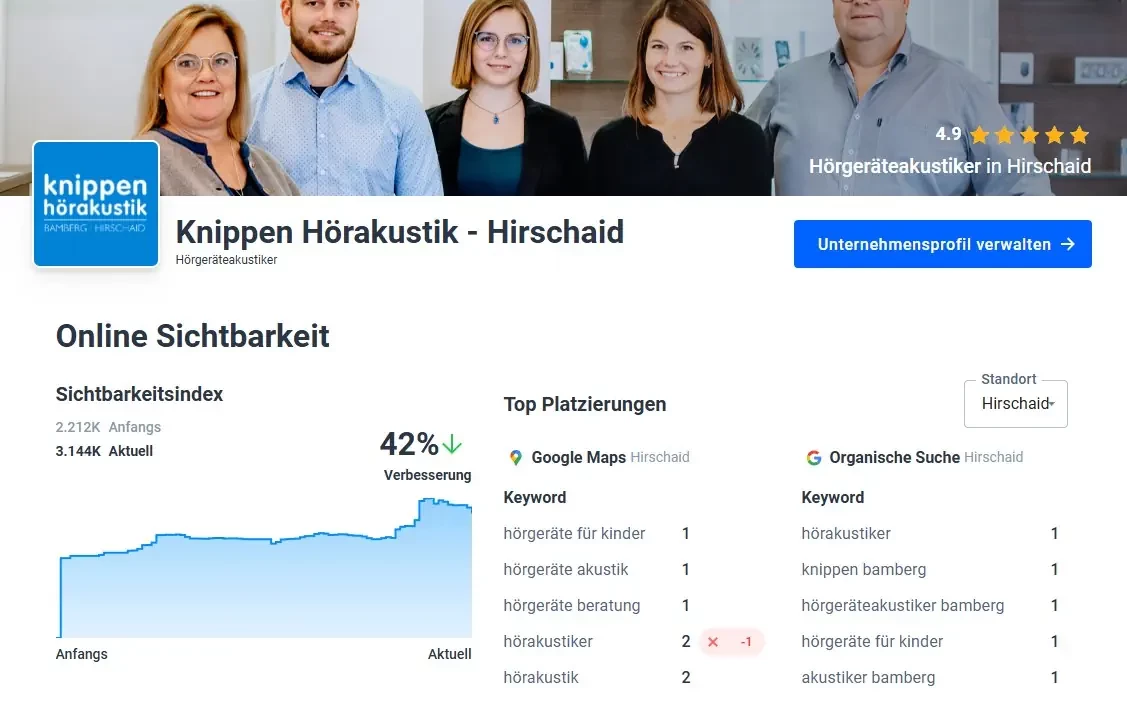Click the Google Maps keyword 'hörakustiker'
Viewport: 1127px width, 717px height.
tap(548, 642)
